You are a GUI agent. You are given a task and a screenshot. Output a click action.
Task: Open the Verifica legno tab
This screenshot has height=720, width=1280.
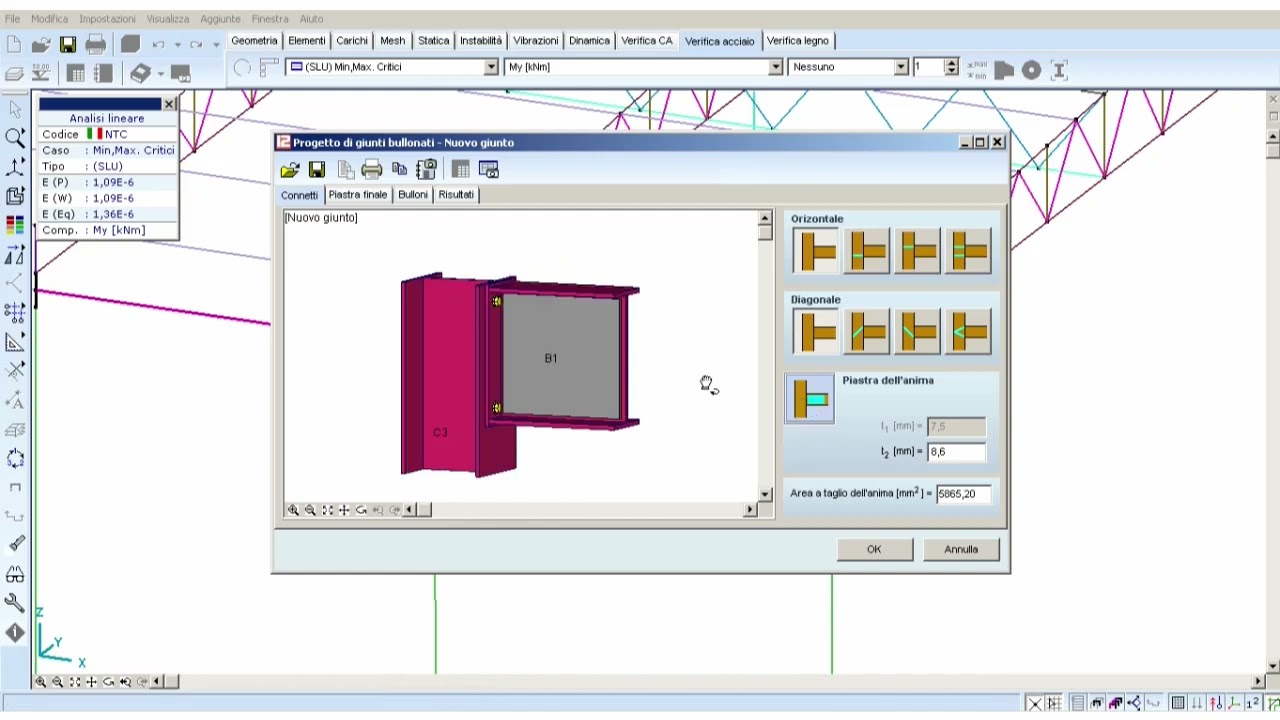coord(798,40)
